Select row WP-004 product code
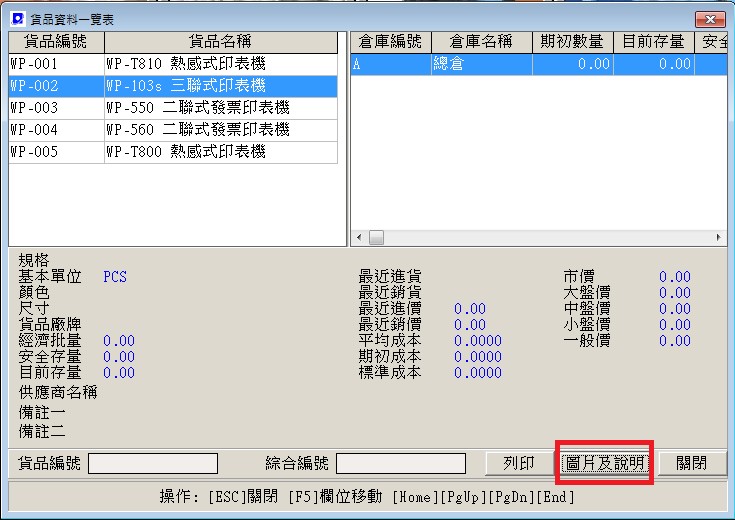This screenshot has width=735, height=520. [56, 130]
